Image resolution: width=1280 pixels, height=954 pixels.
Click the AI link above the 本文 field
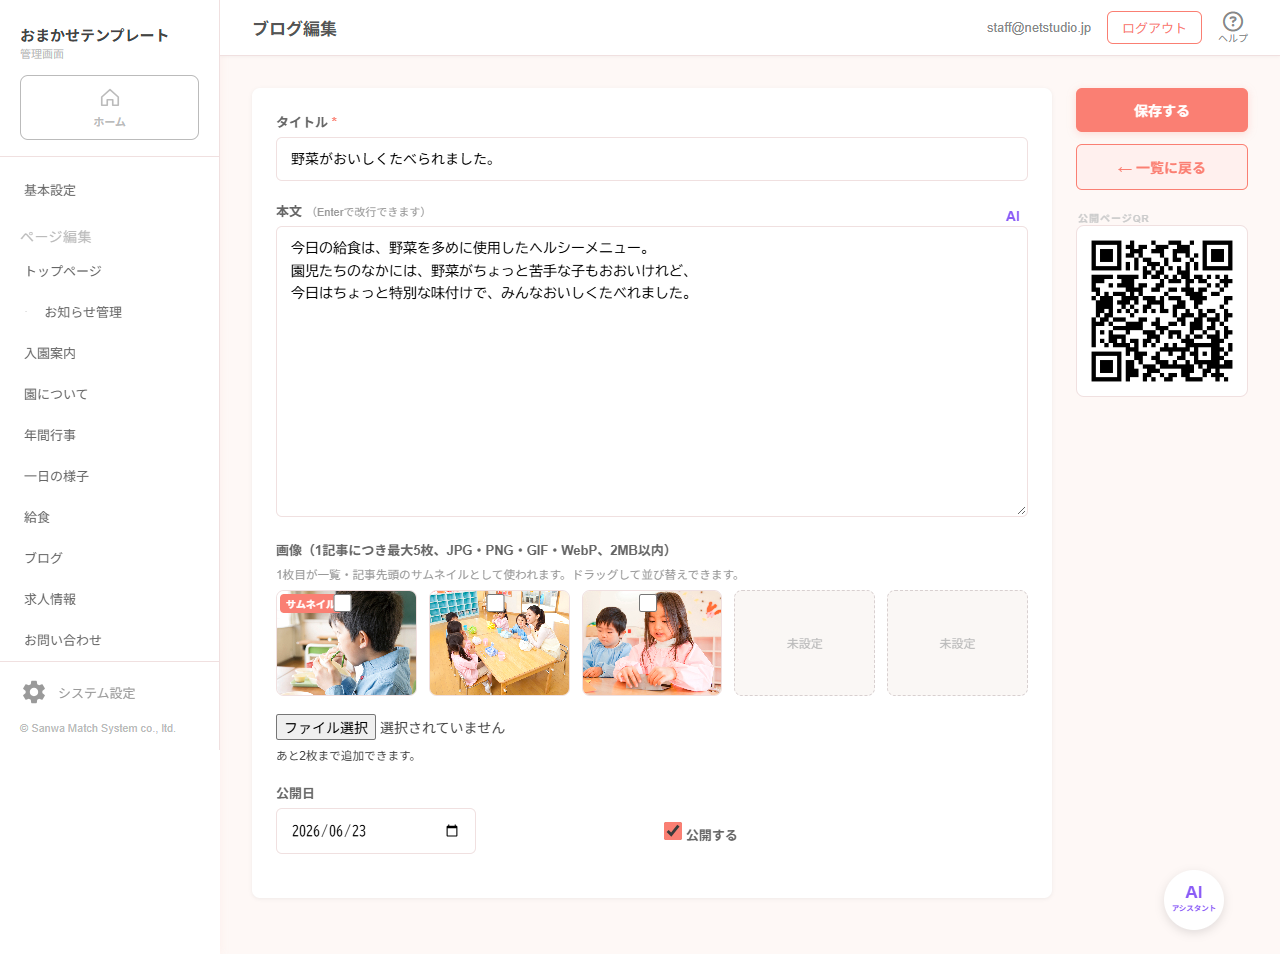[x=1012, y=216]
